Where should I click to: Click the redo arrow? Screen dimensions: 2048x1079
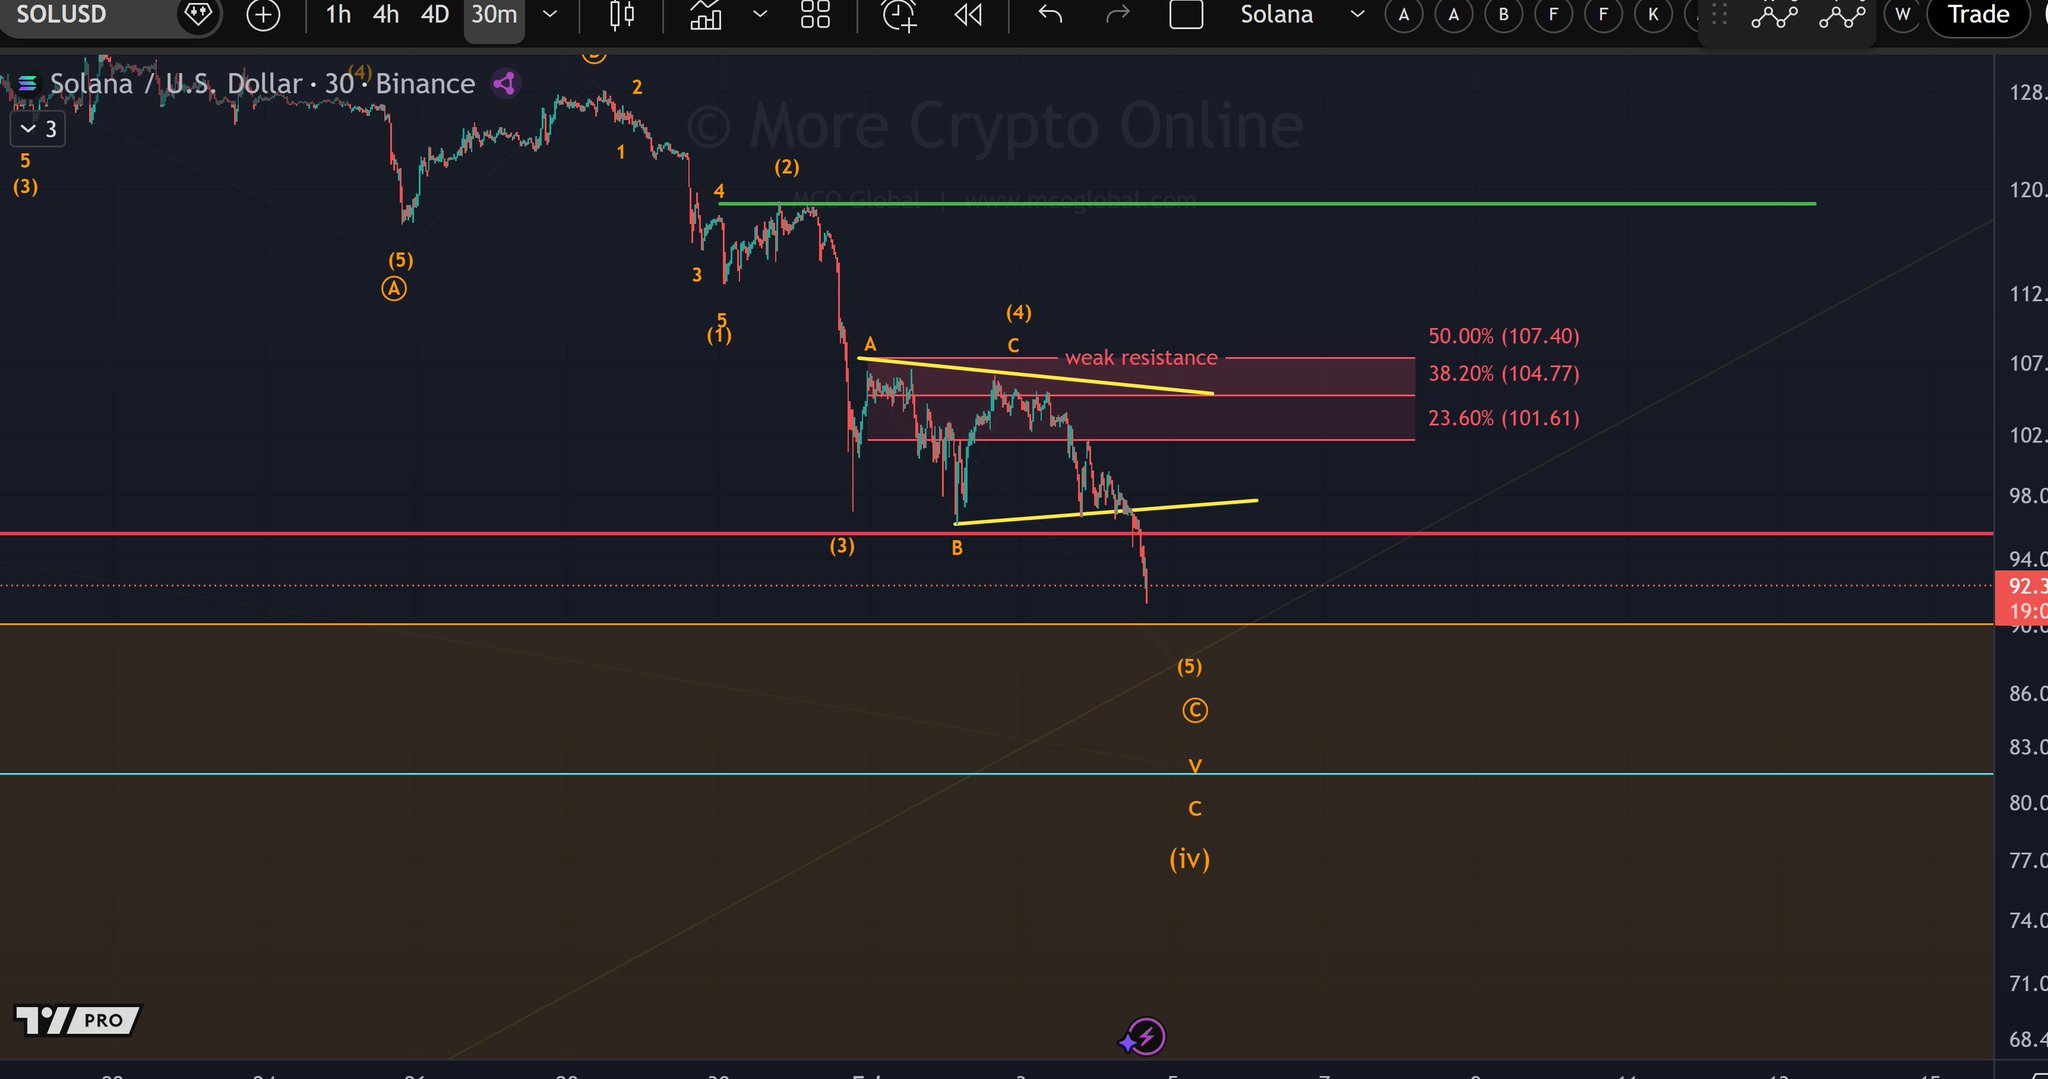[1117, 15]
